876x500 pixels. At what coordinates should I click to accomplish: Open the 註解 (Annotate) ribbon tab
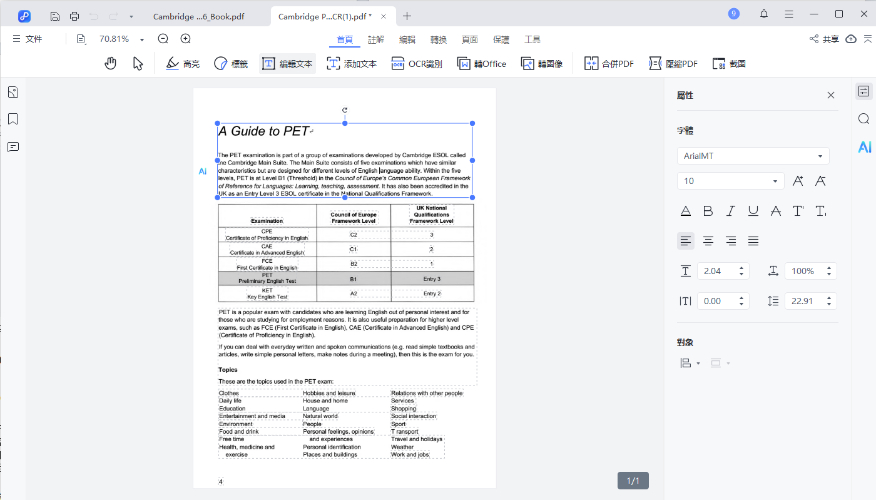pos(376,39)
